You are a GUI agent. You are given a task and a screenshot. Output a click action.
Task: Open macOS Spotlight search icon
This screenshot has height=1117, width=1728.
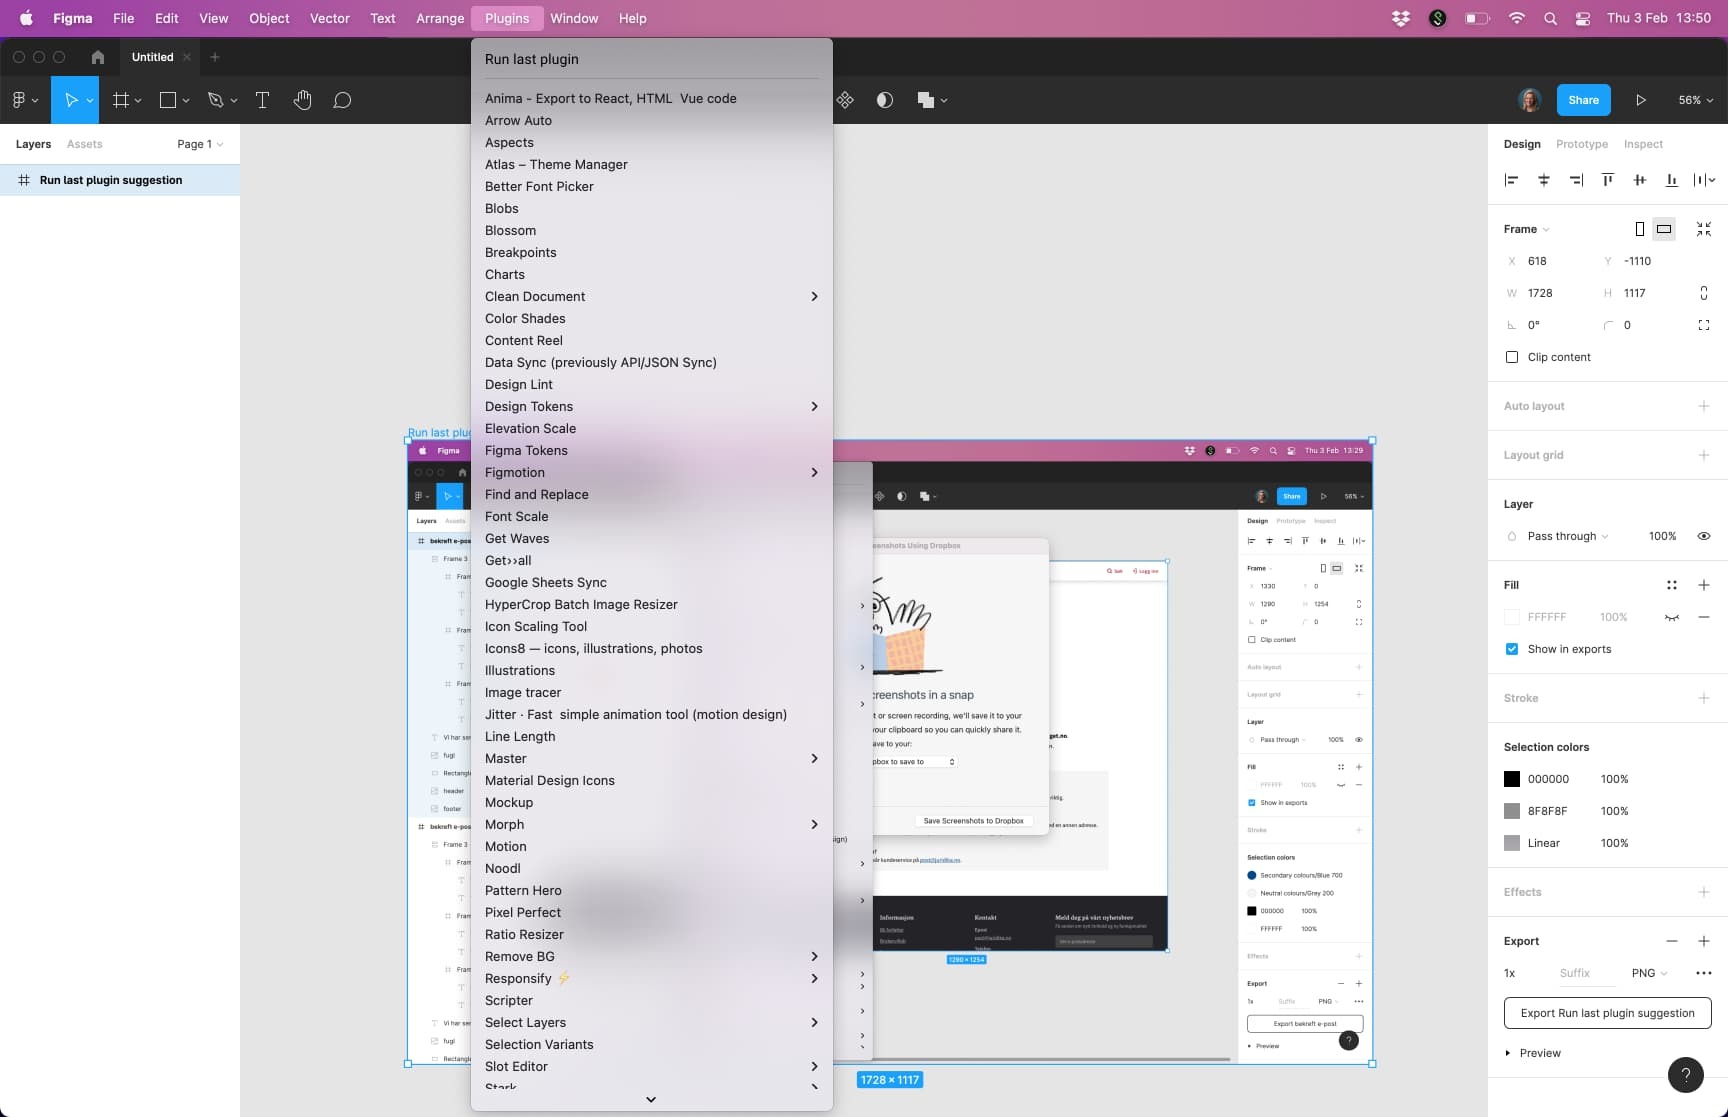[1550, 18]
